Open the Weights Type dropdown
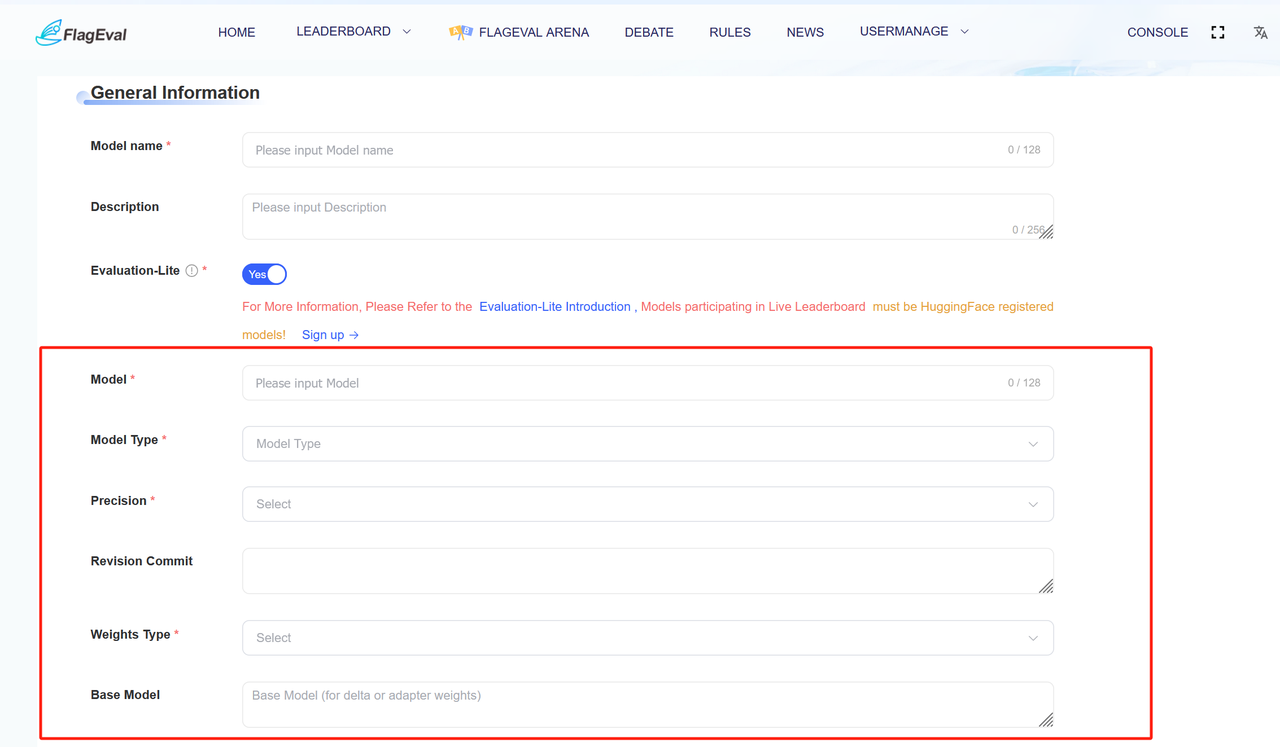 [x=647, y=638]
